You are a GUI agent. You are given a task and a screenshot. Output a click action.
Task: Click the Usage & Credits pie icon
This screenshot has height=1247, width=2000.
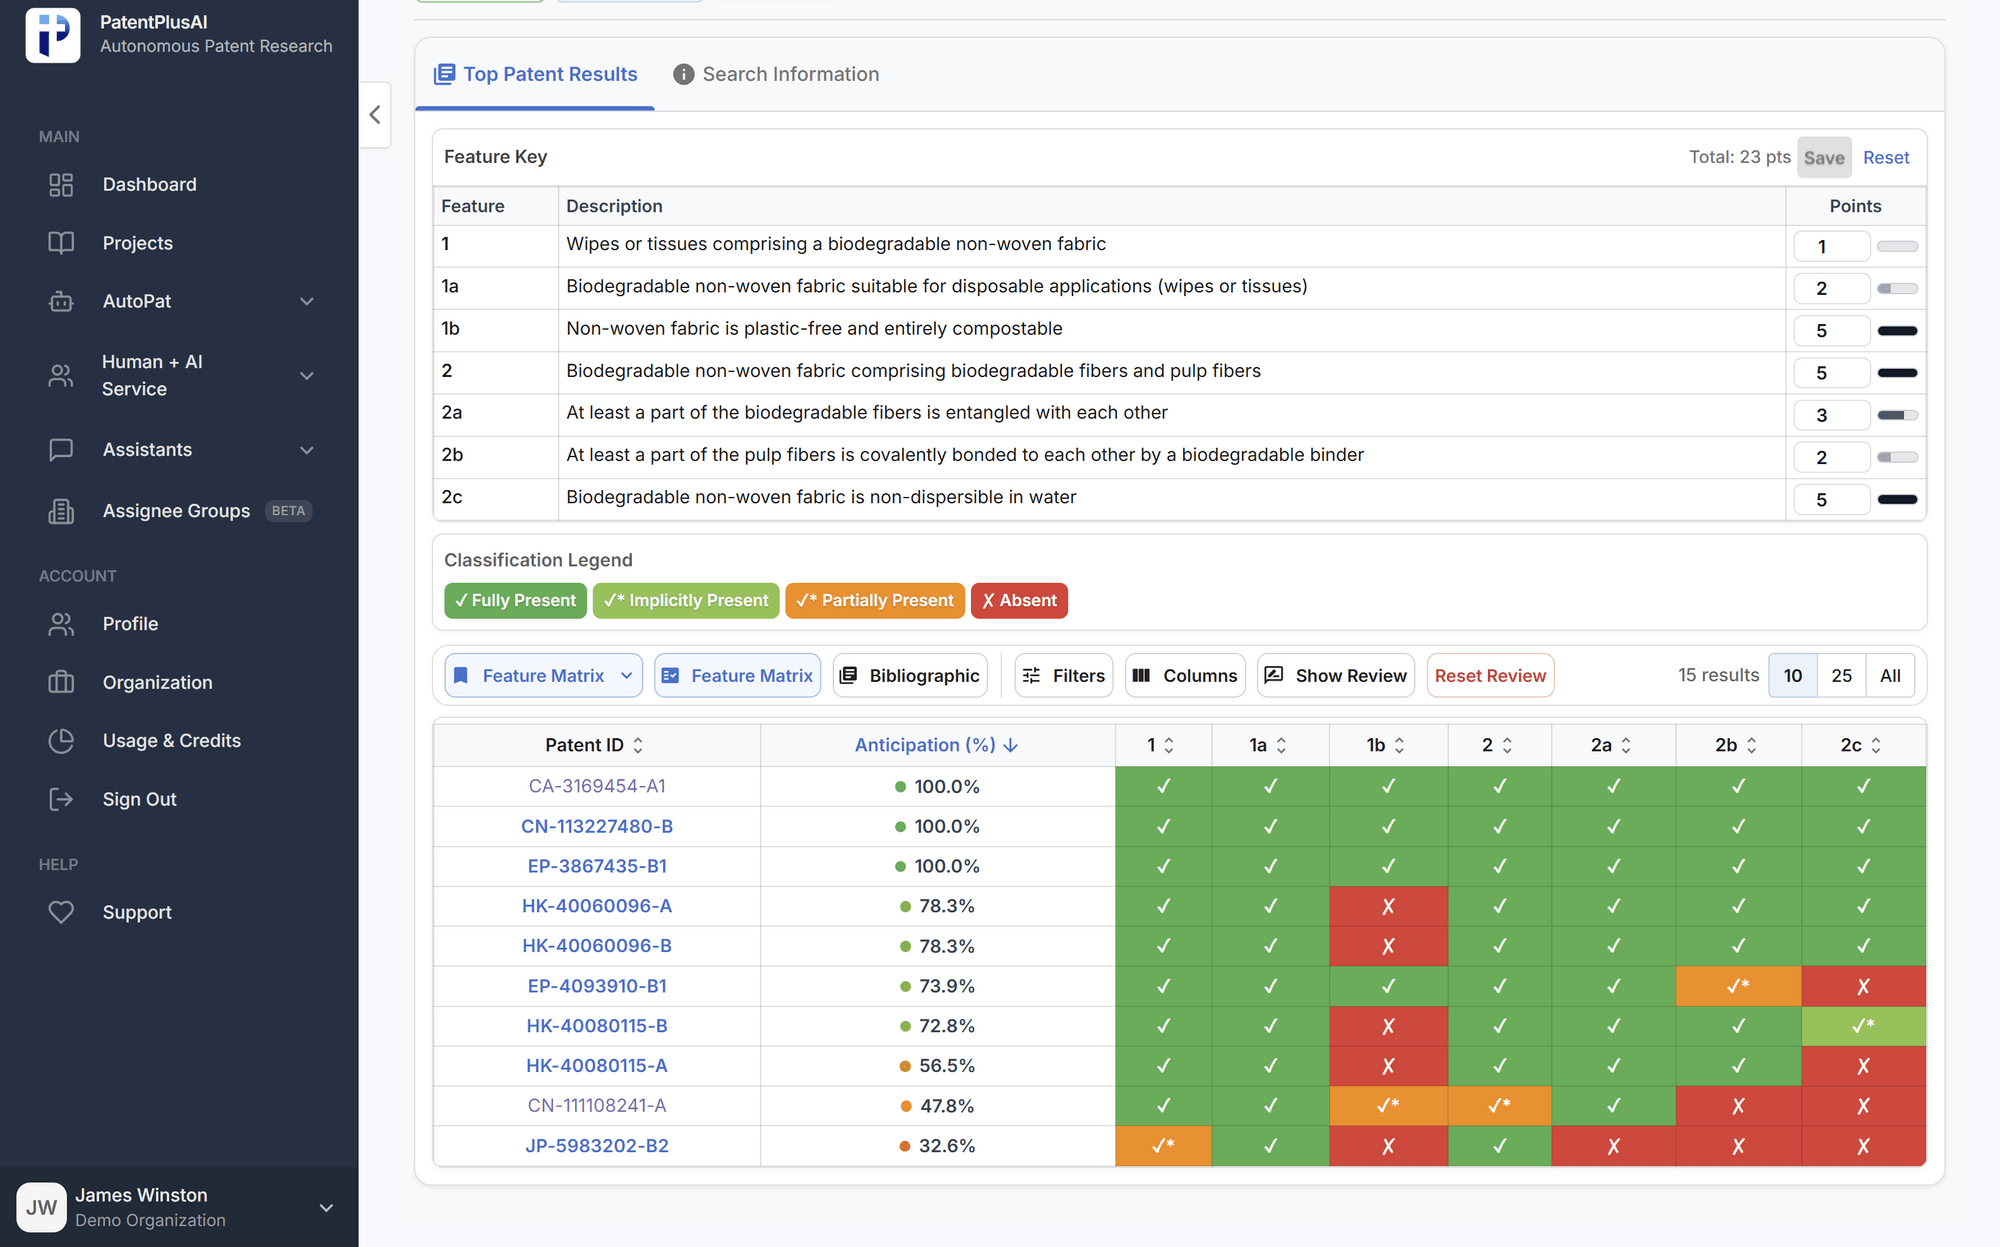[x=61, y=741]
